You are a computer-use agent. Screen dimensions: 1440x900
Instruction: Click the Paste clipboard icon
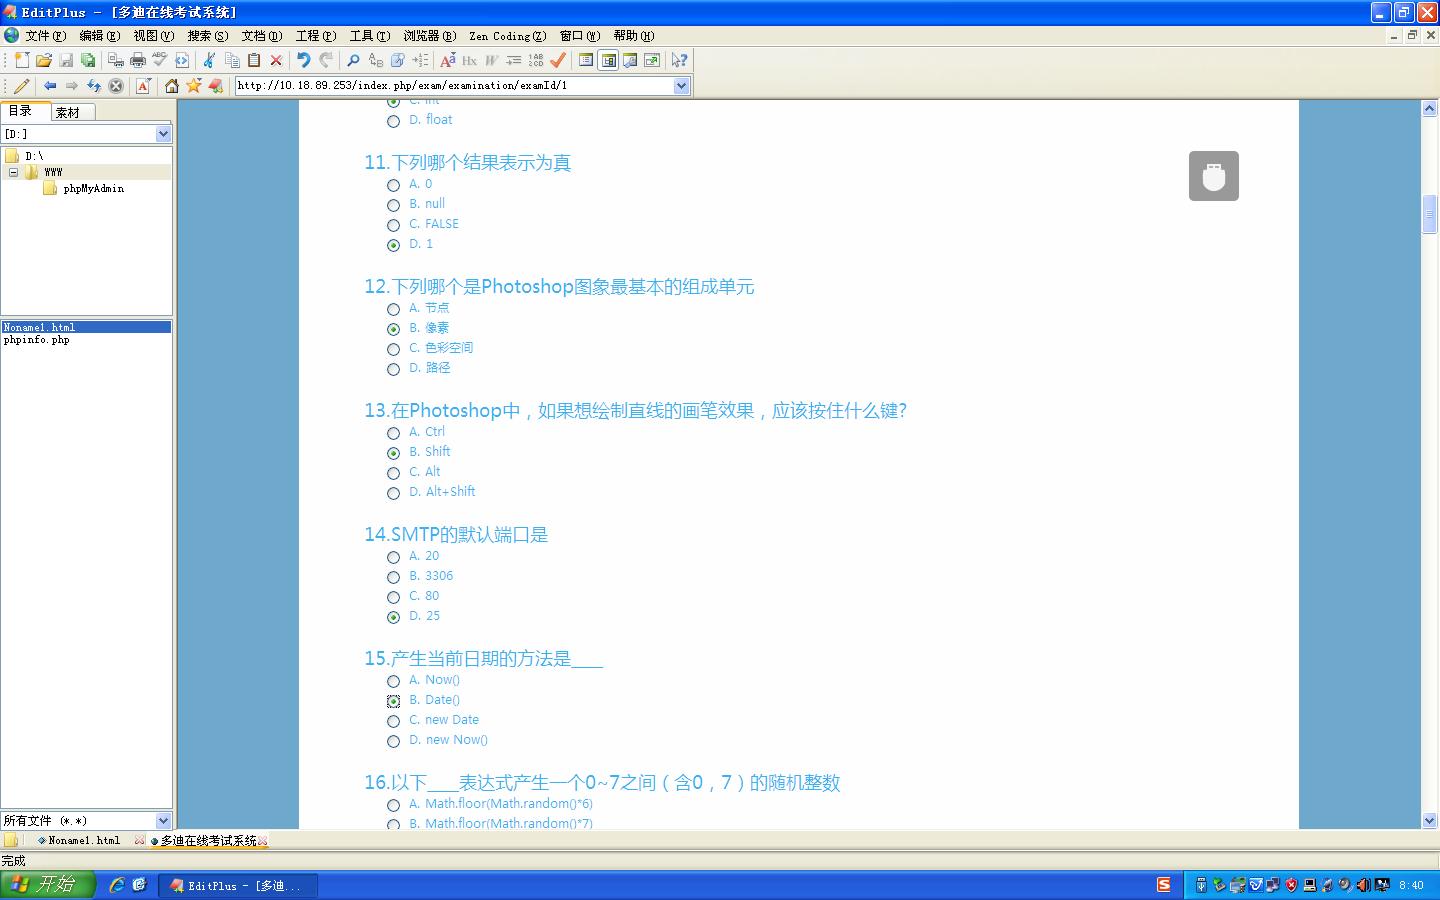click(254, 60)
